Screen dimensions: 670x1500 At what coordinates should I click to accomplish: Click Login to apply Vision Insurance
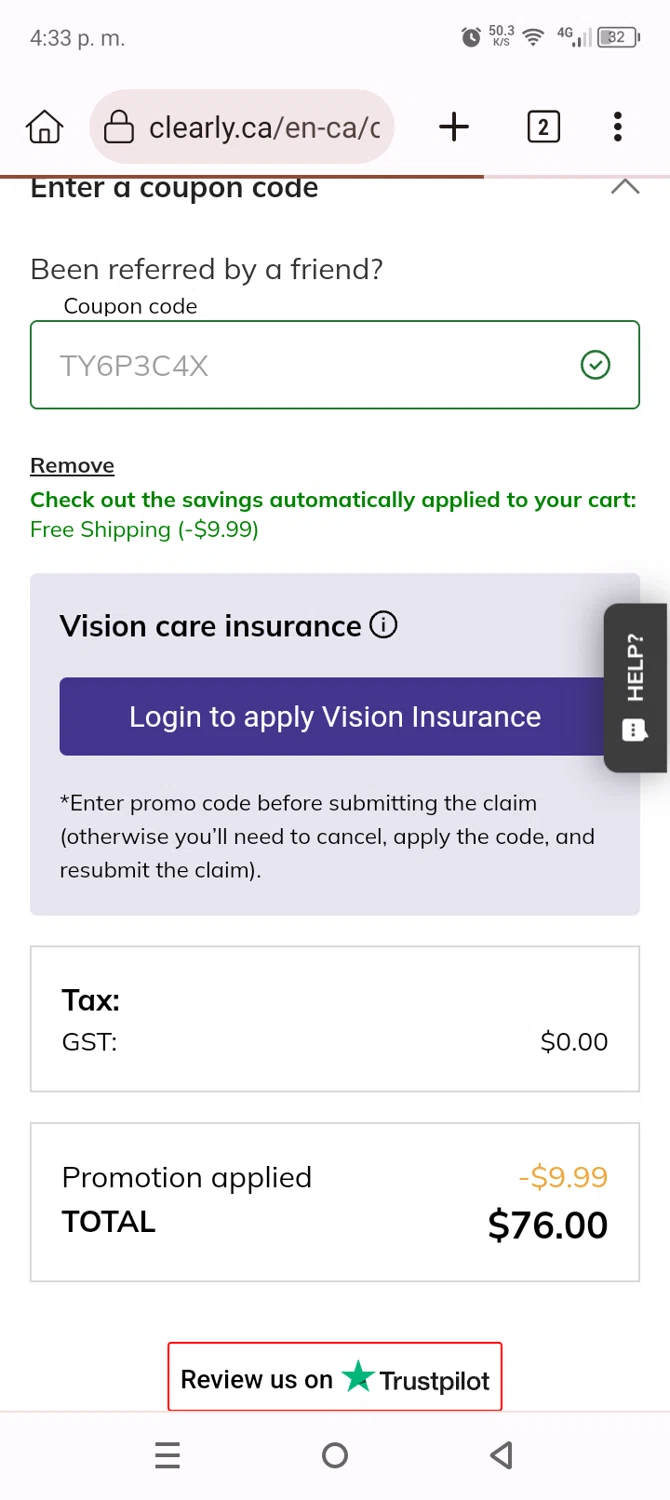point(335,717)
